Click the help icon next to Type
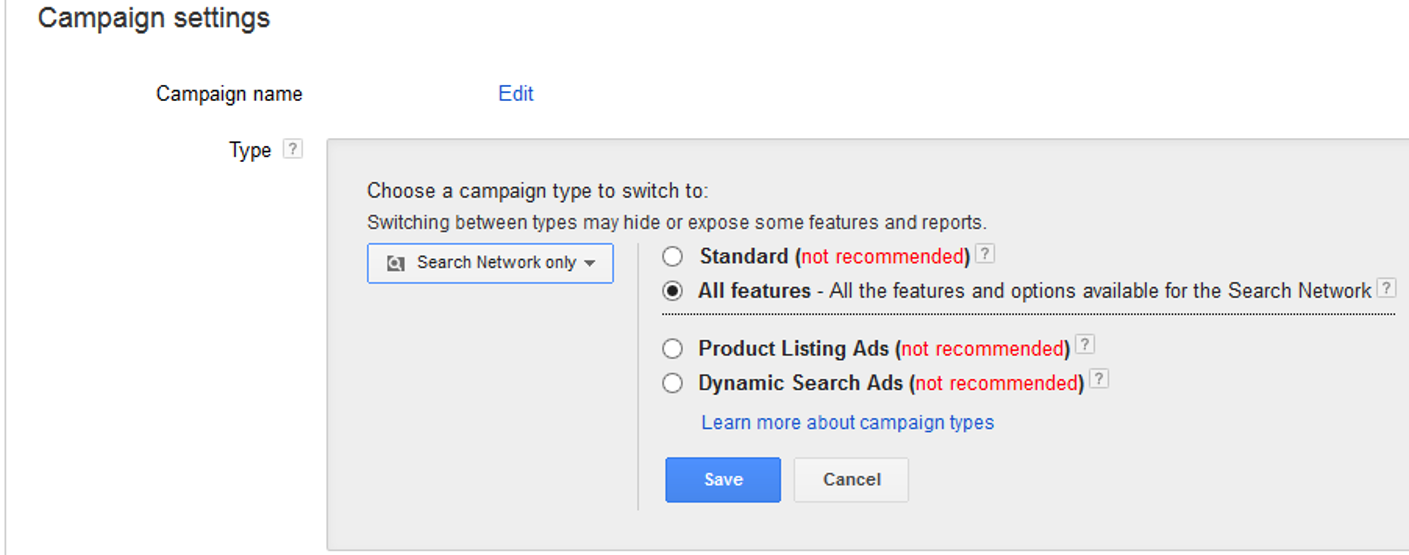The height and width of the screenshot is (555, 1409). coord(292,149)
